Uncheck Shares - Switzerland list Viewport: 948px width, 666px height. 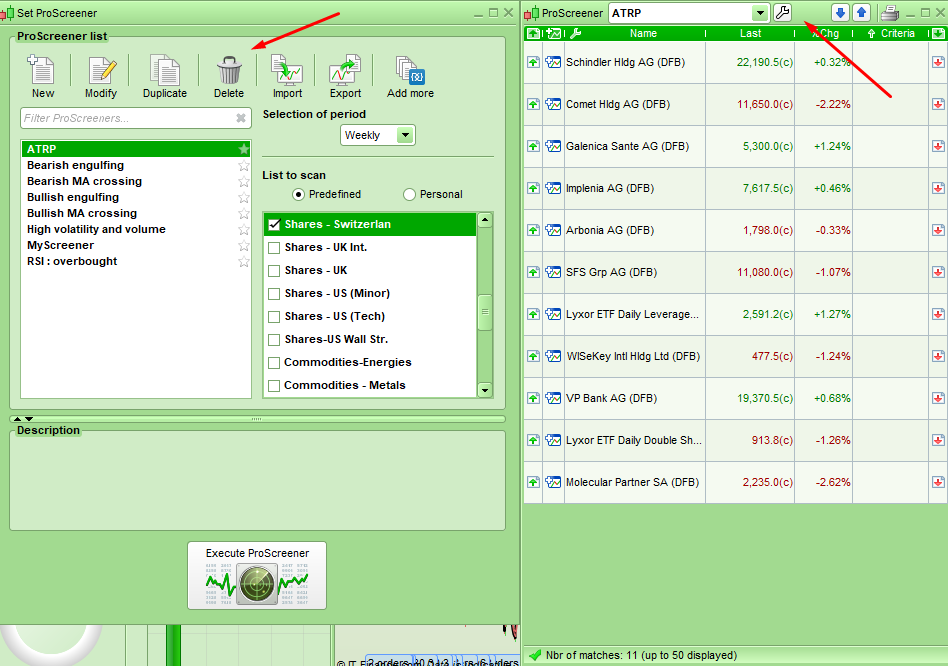(274, 224)
